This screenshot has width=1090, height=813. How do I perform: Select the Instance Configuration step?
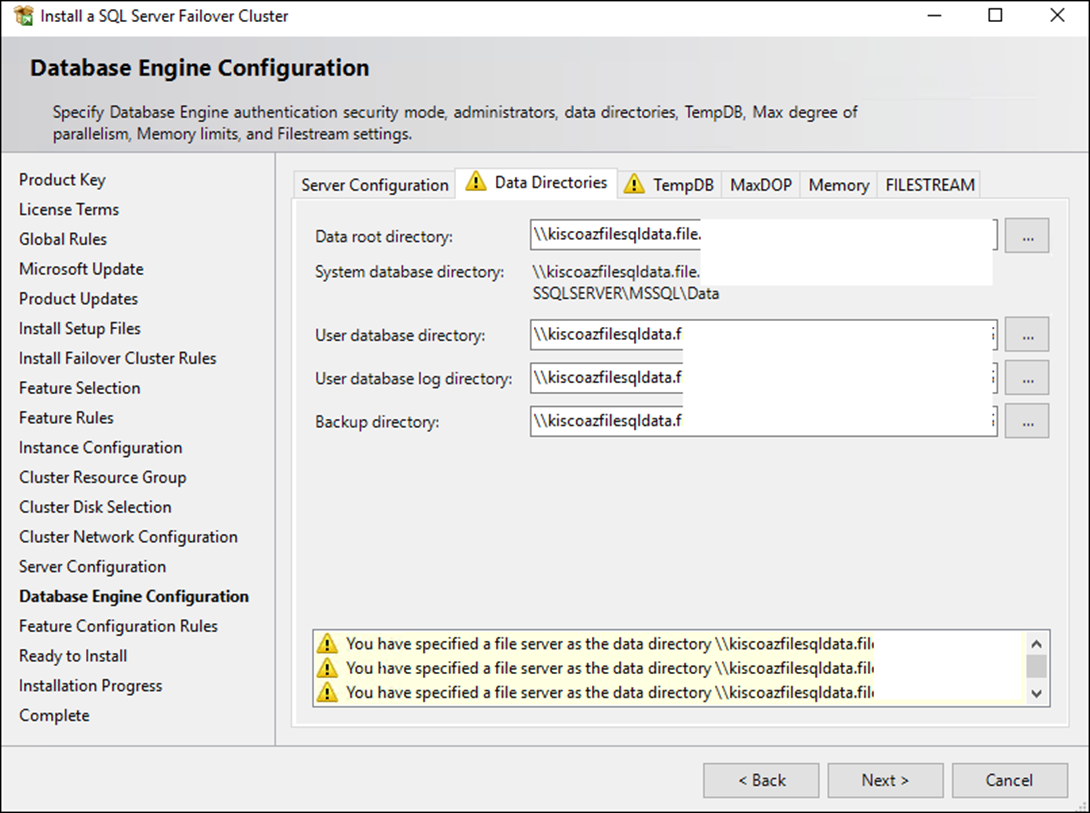coord(101,447)
